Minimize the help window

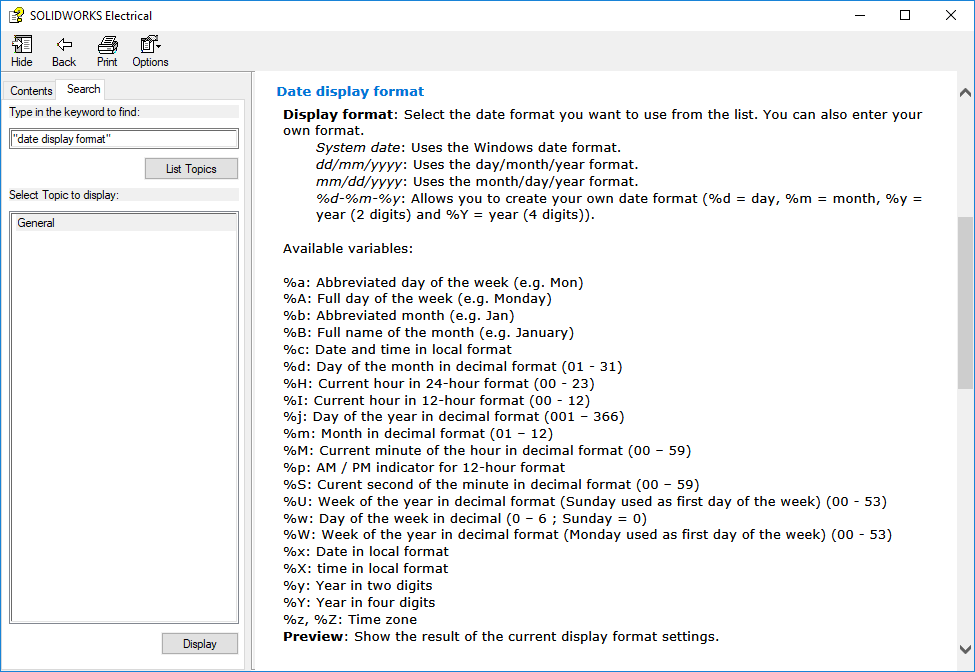(x=859, y=15)
